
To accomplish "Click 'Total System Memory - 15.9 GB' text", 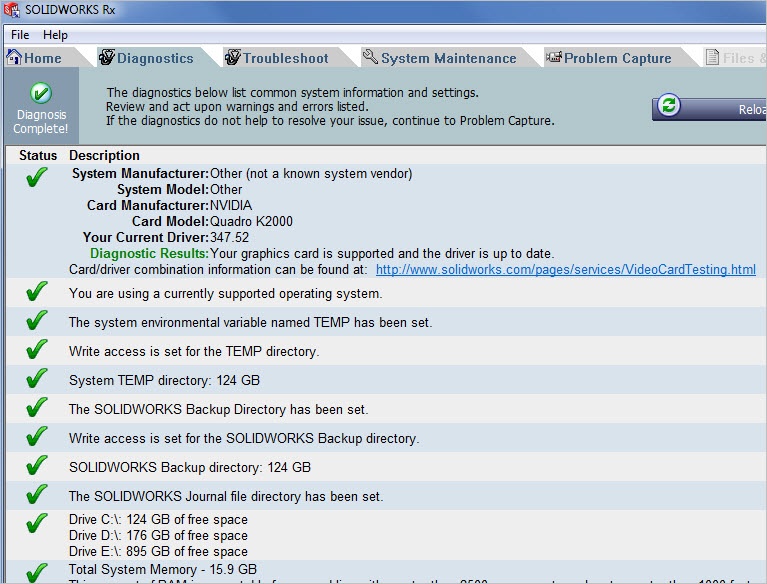I will tap(163, 569).
